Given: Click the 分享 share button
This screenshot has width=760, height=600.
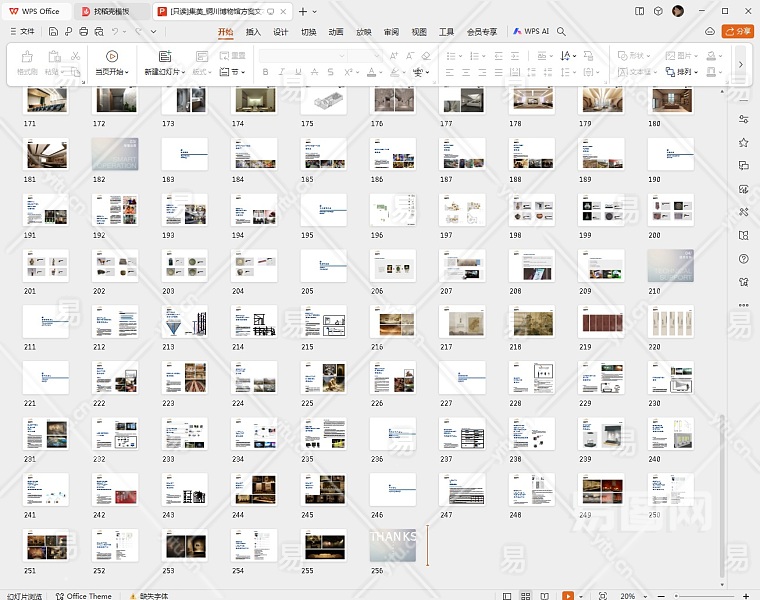Looking at the screenshot, I should coord(739,32).
